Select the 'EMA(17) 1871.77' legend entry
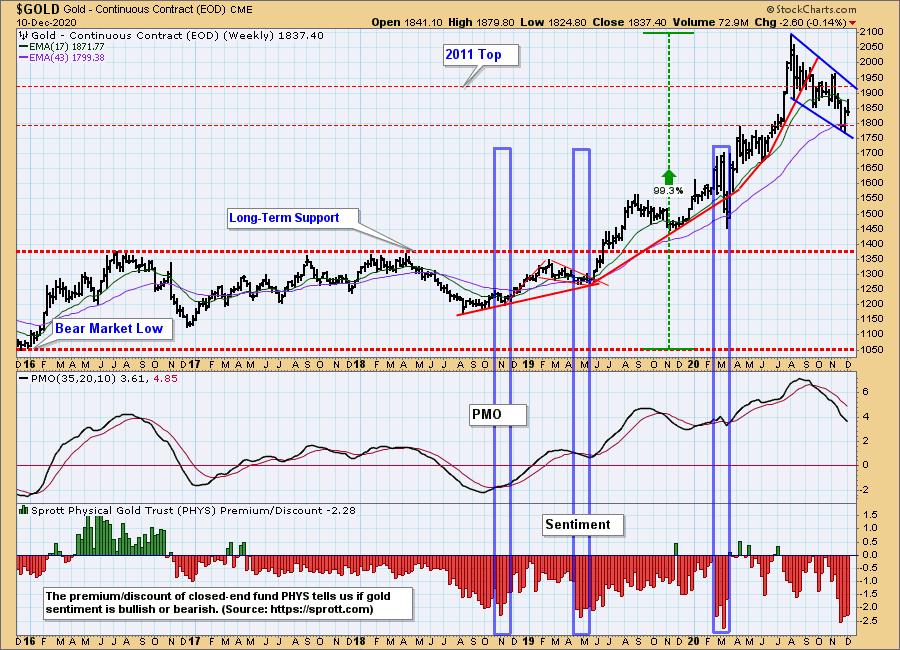The height and width of the screenshot is (650, 900). 62,47
